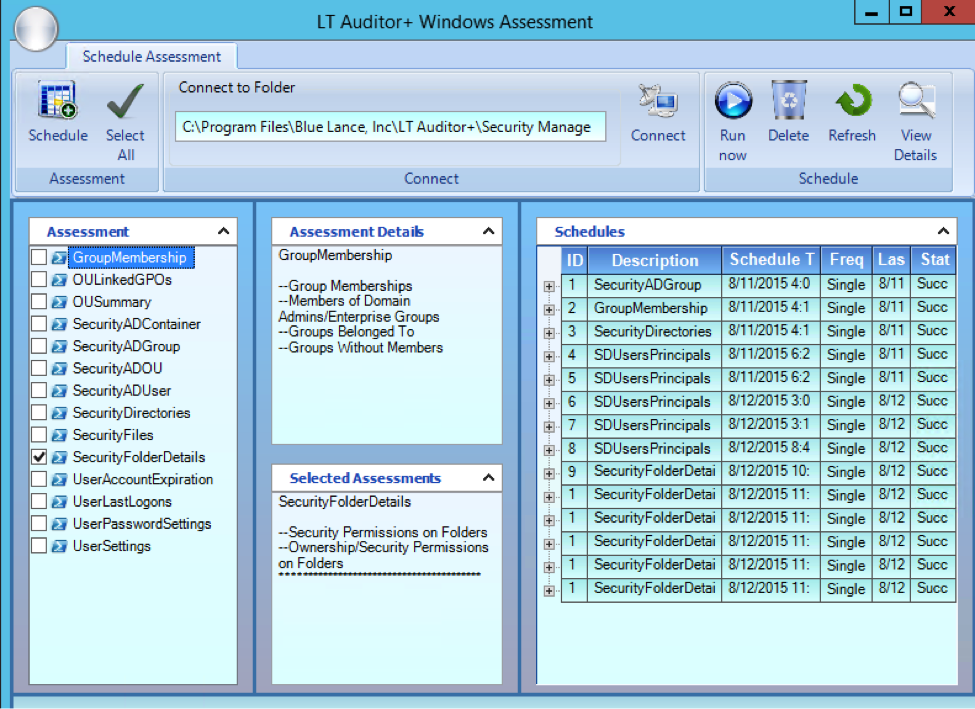Click the script icon beside SecurityADGroup
975x709 pixels.
[x=59, y=346]
